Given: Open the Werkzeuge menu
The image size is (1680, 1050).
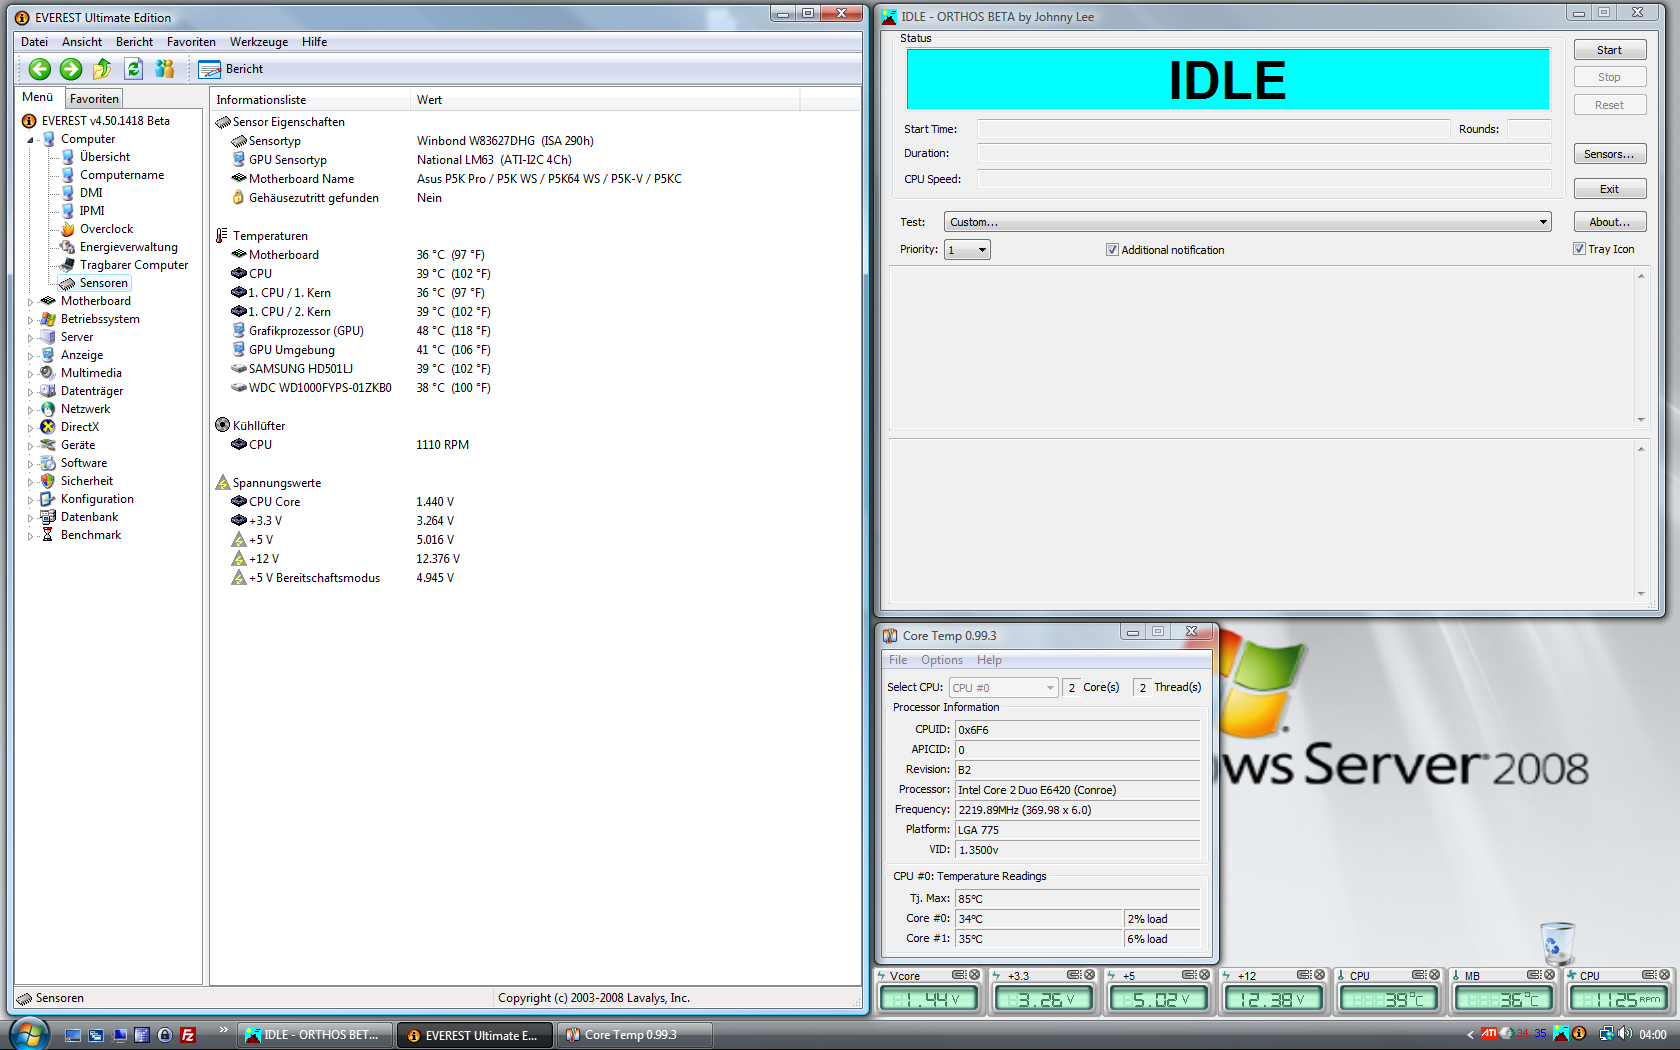Looking at the screenshot, I should 259,42.
